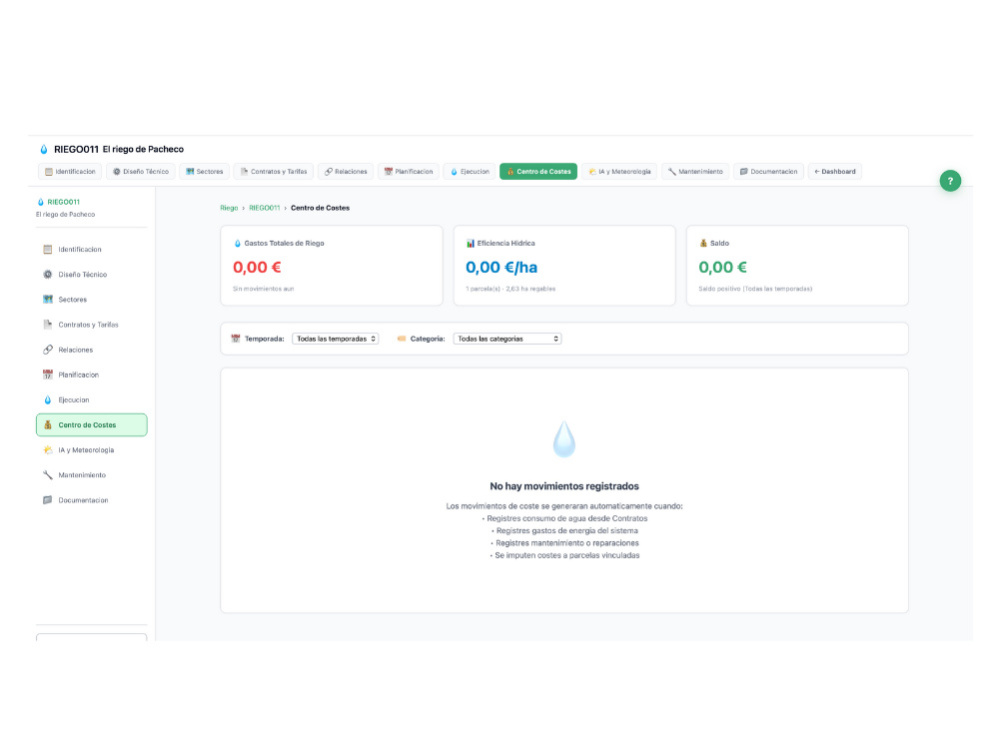Viewport: 1000px width, 750px height.
Task: Click the 'Saldo positivo (Todas las temporadas)' caption
Action: 755,289
